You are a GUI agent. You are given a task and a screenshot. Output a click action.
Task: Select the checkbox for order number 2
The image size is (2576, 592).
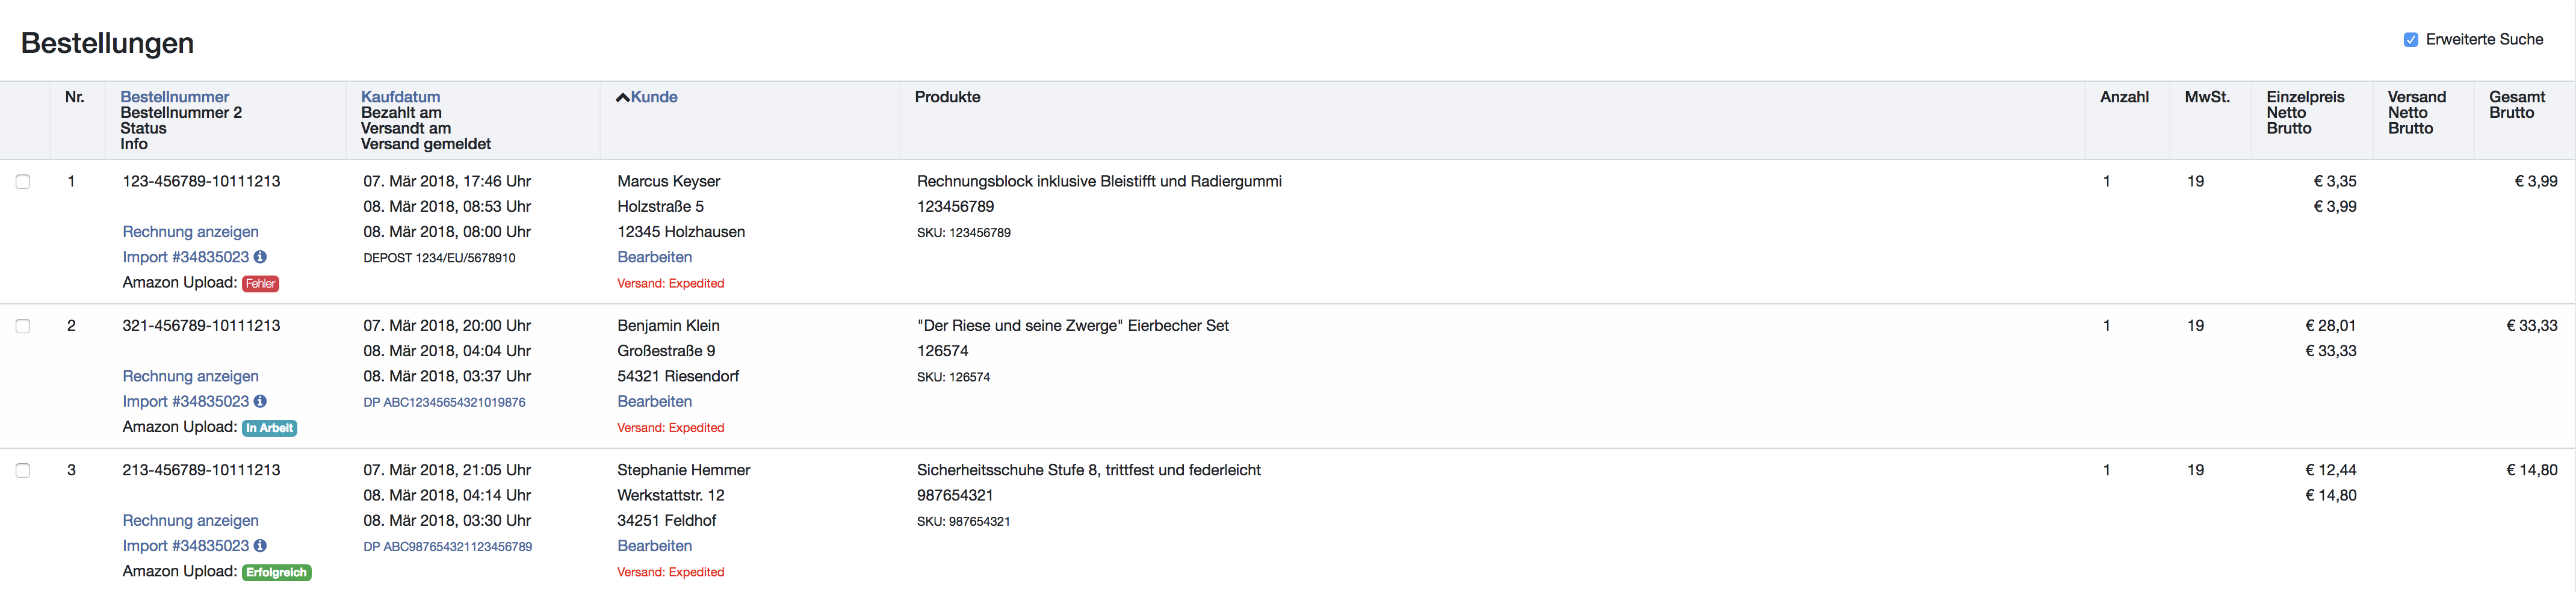23,326
